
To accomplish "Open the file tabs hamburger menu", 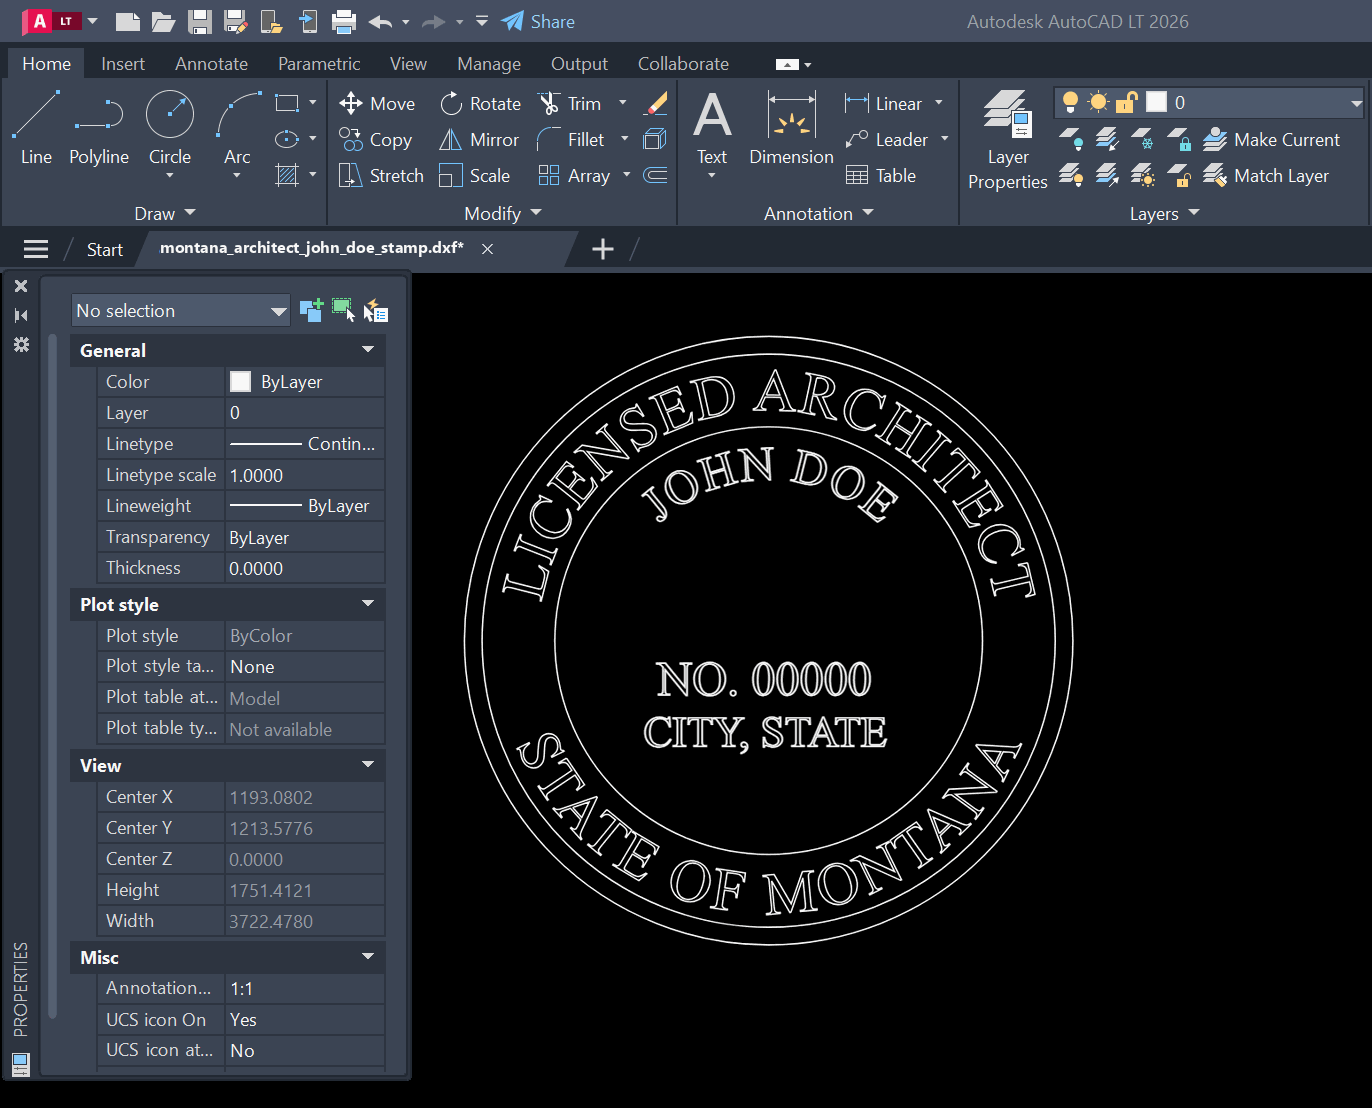I will 36,249.
